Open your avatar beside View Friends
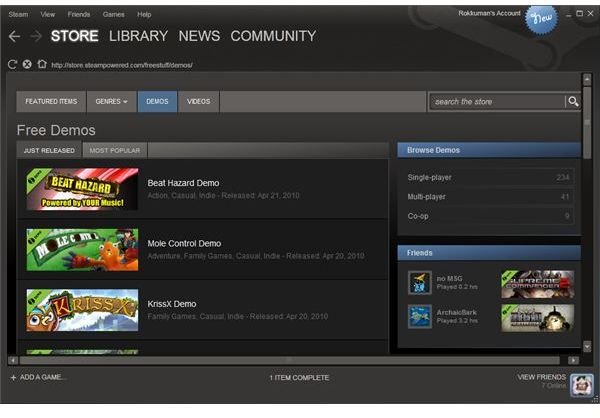600x418 pixels. point(582,385)
